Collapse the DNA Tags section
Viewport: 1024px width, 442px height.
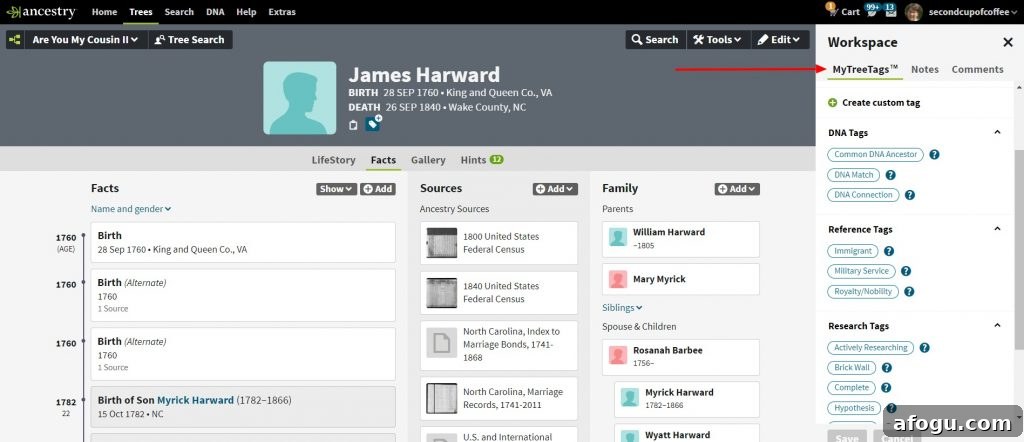[x=997, y=133]
